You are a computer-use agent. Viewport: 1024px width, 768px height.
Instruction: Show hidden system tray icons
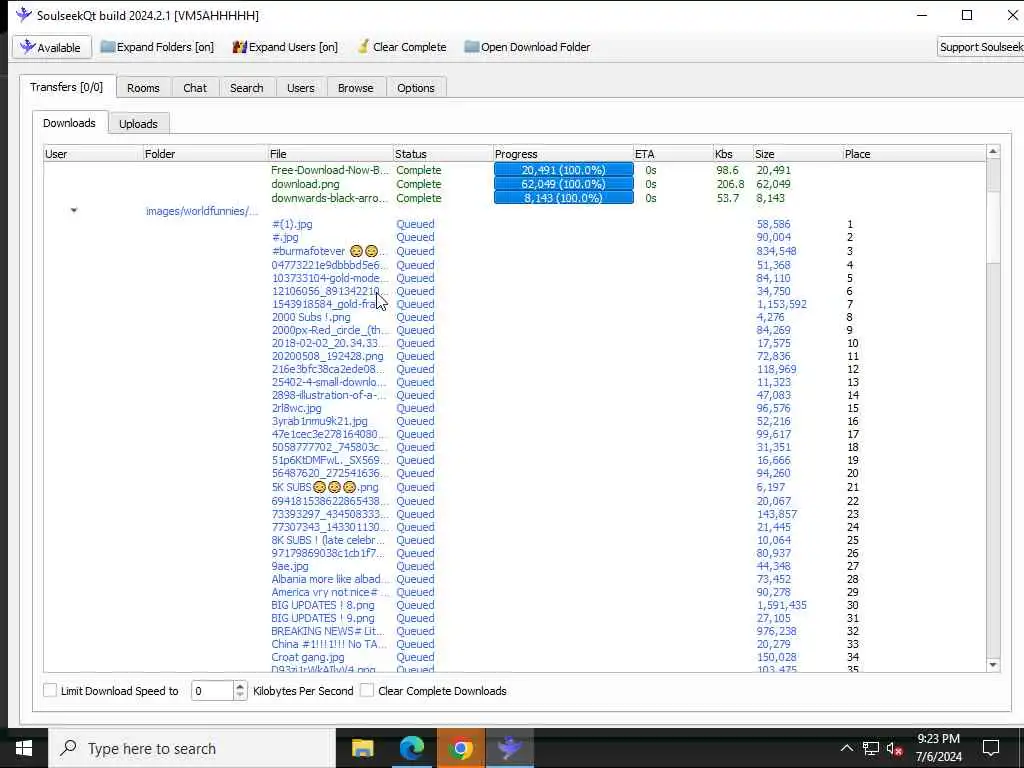click(846, 748)
